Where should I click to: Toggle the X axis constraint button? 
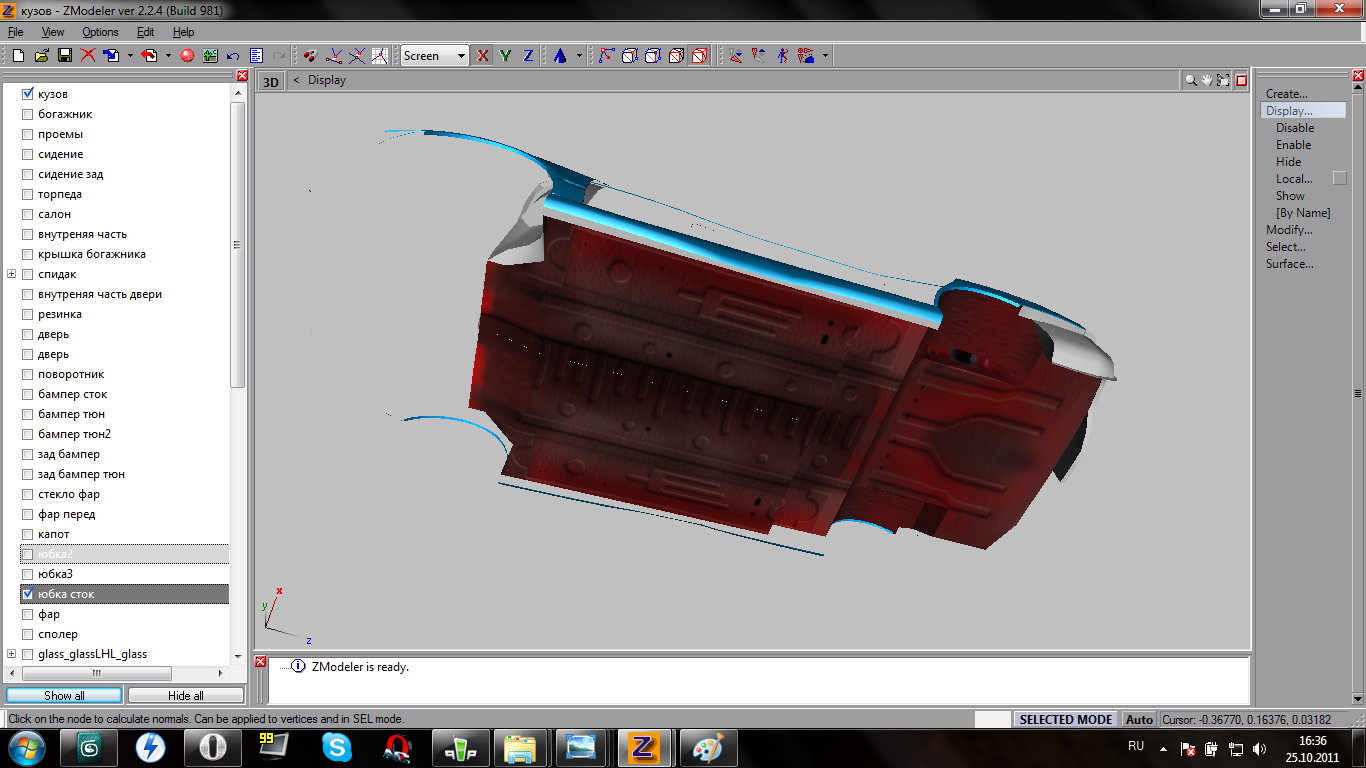click(483, 56)
